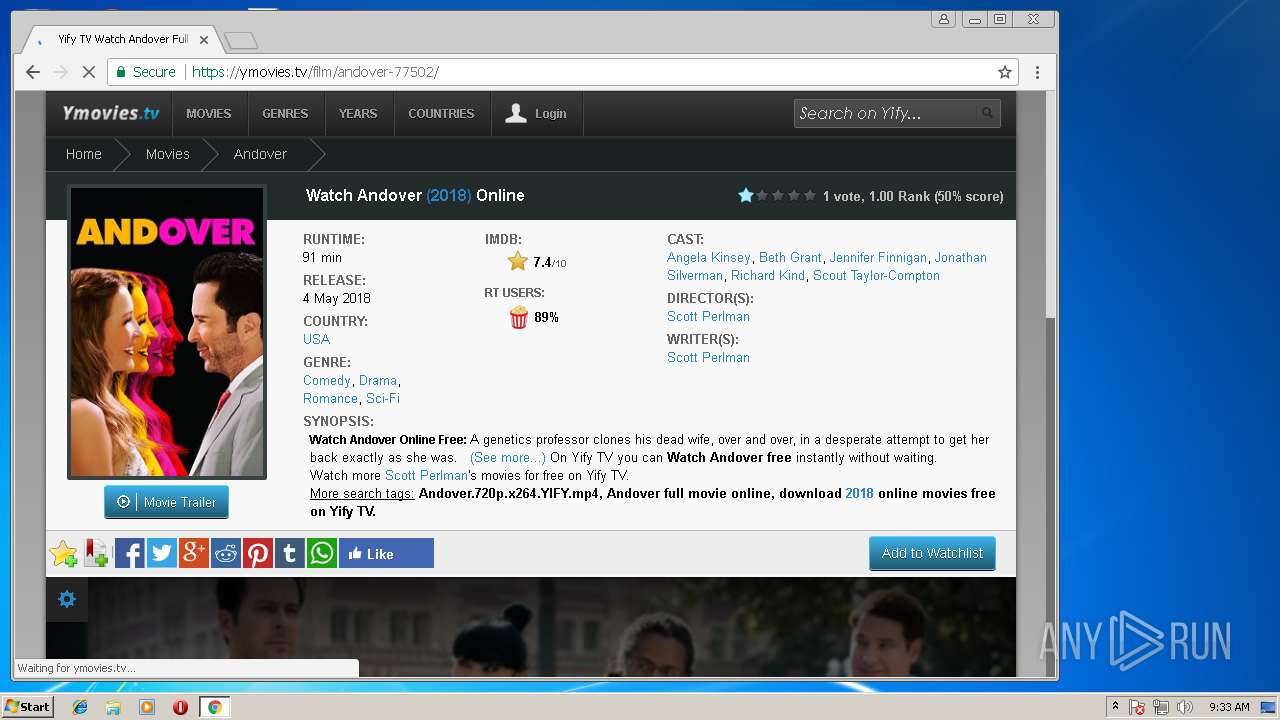Go to Movies breadcrumb
1280x720 pixels.
(167, 154)
